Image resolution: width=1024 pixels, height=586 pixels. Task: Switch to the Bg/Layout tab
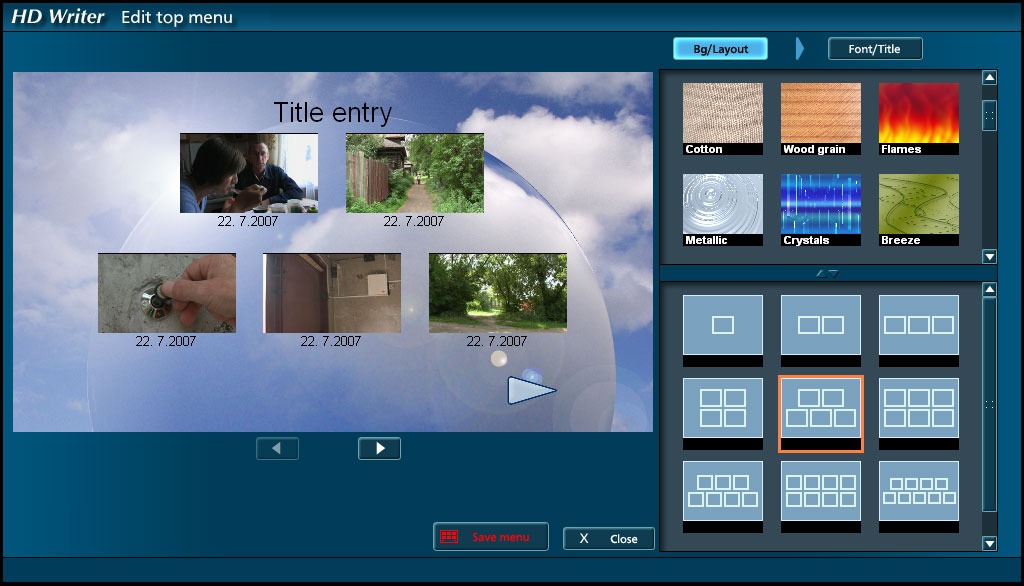720,49
